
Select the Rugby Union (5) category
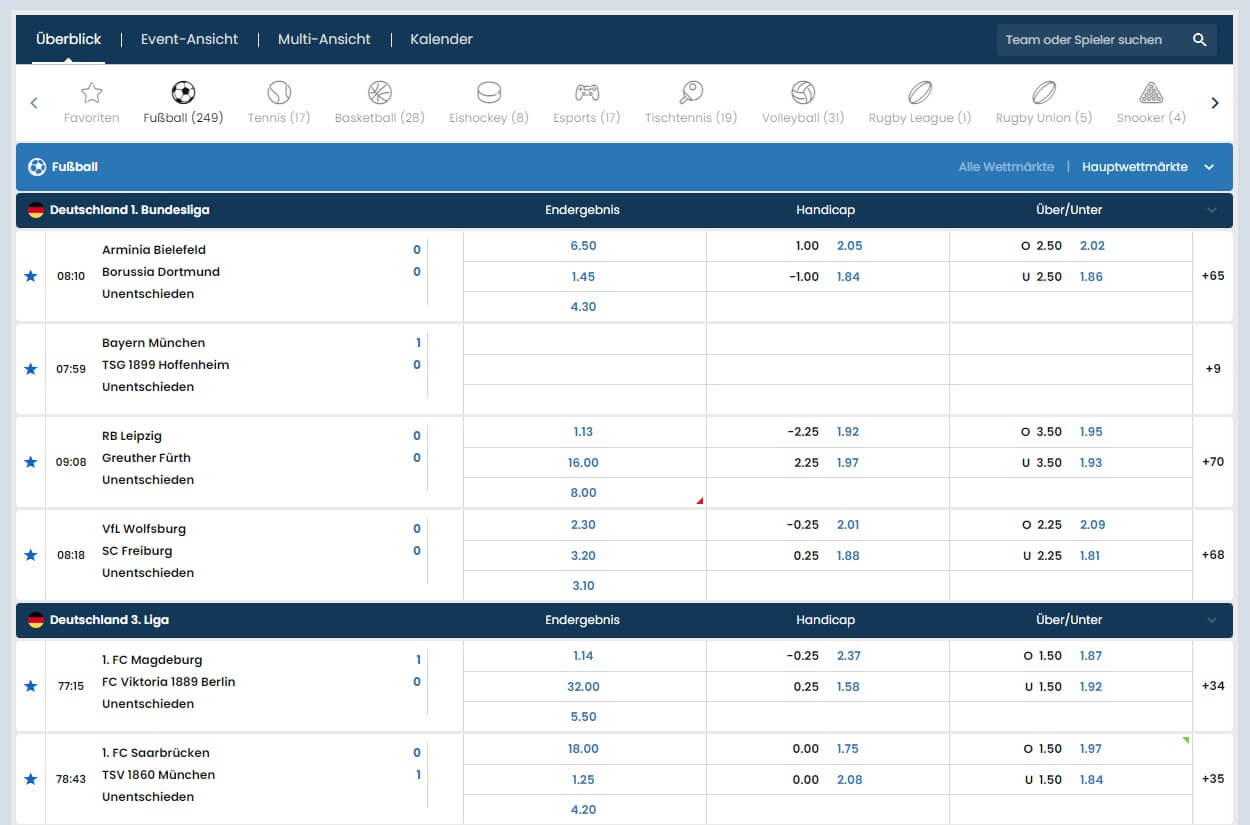point(1044,103)
